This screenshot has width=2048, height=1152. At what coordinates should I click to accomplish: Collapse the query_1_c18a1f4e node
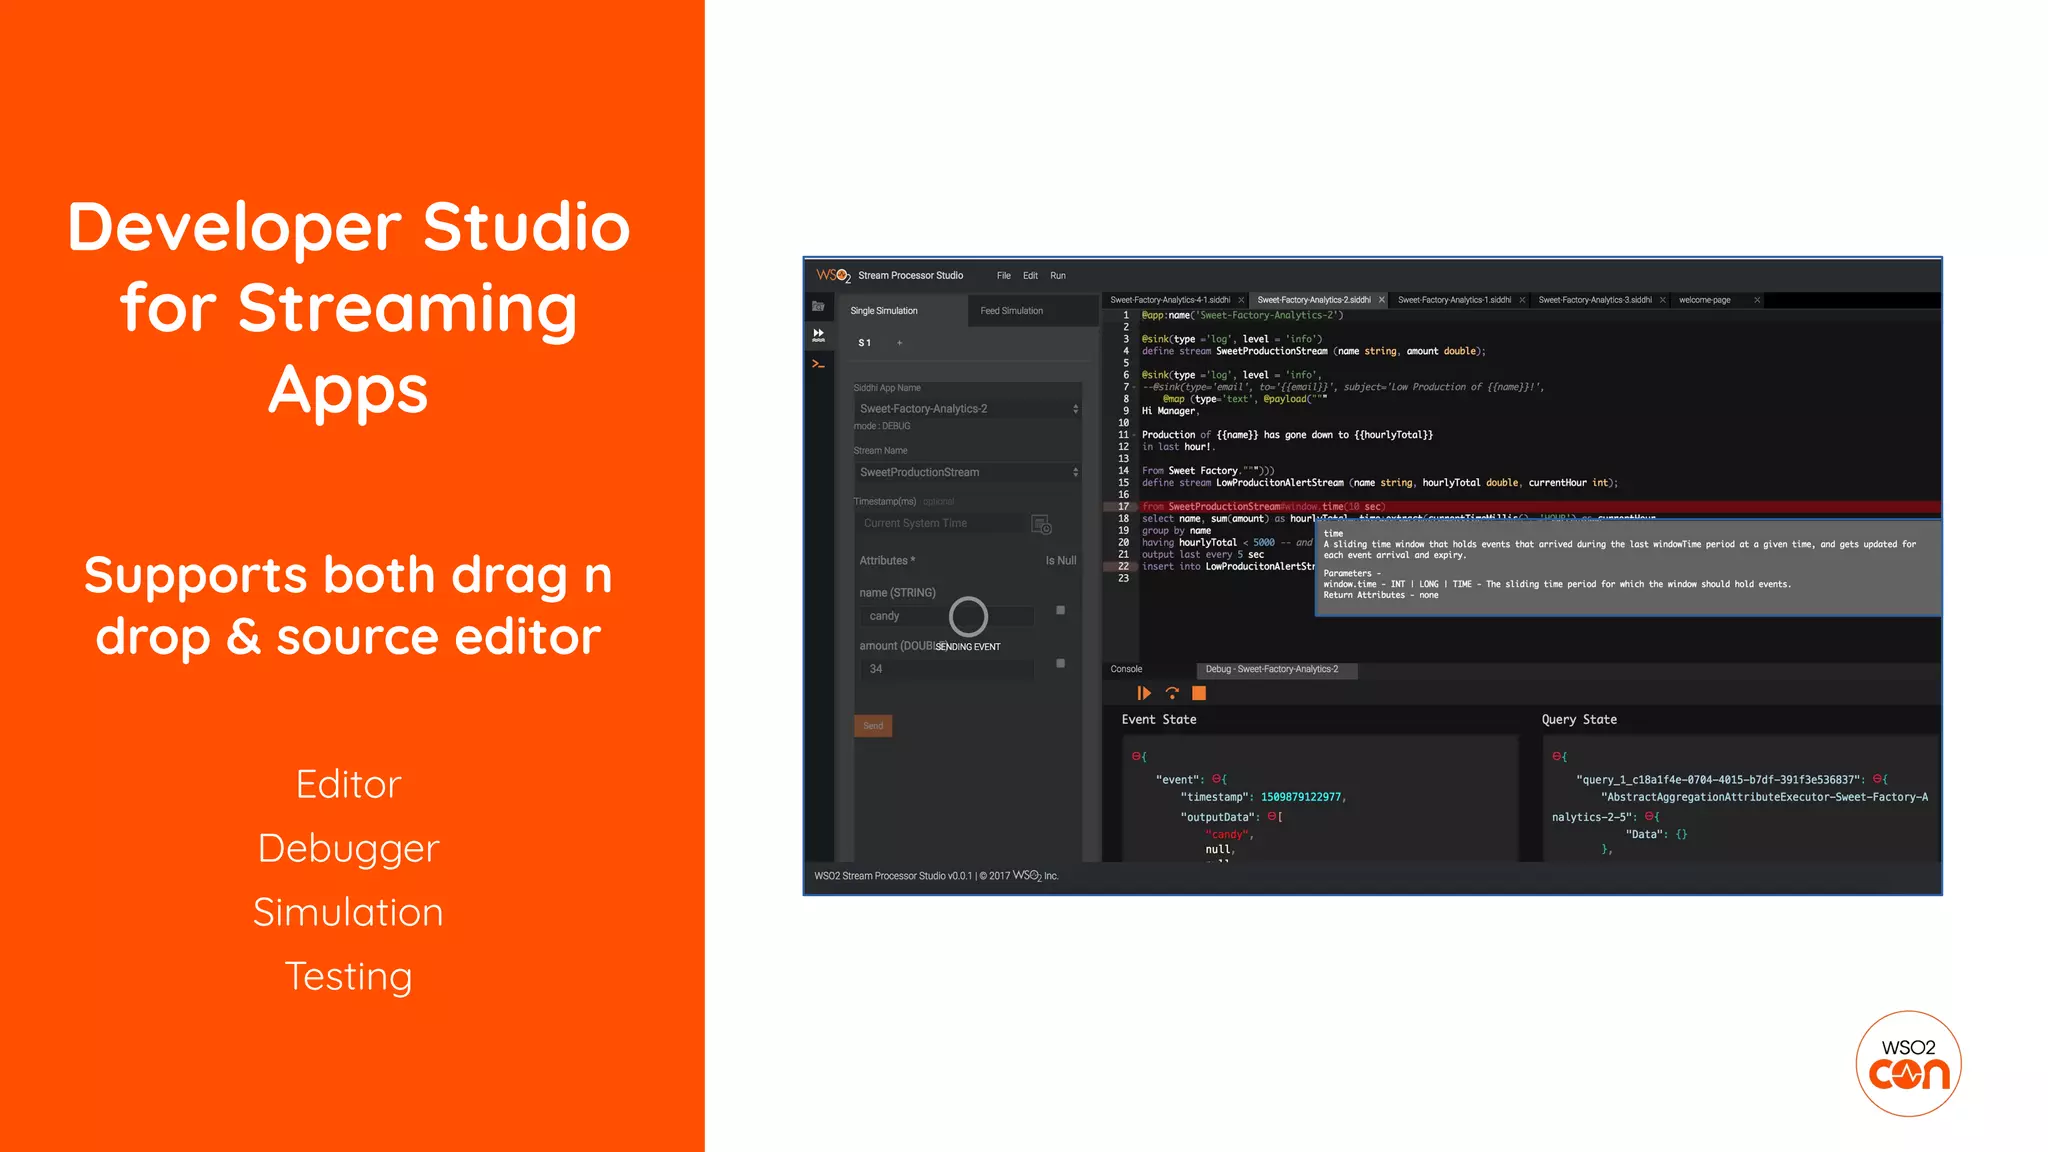(x=1877, y=779)
